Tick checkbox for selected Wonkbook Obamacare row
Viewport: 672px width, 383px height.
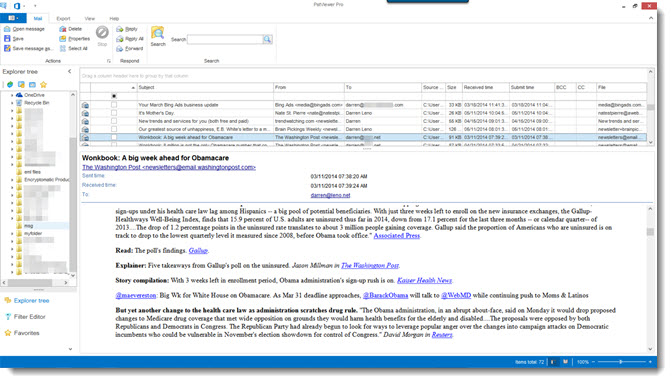114,137
